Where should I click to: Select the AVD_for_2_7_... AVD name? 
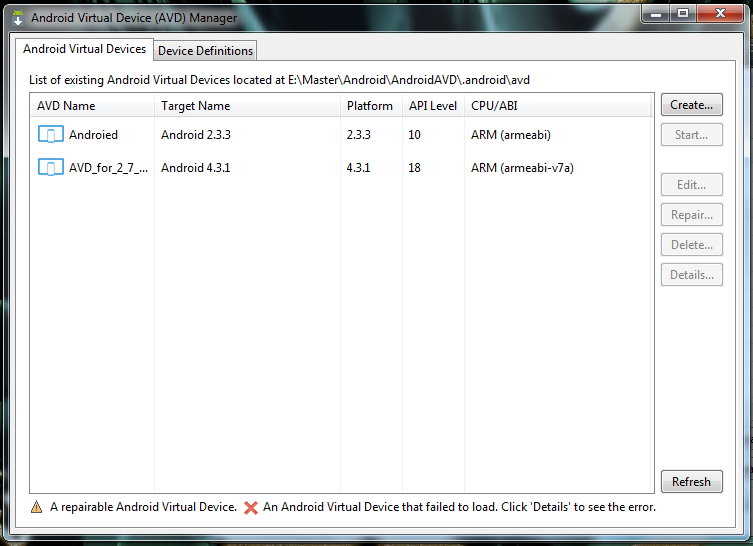coord(109,168)
